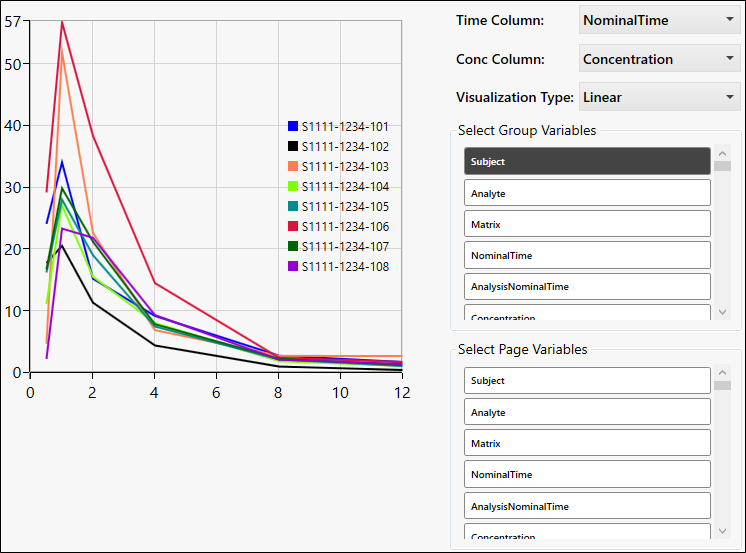Click legend label S1111-1234-102

[345, 147]
